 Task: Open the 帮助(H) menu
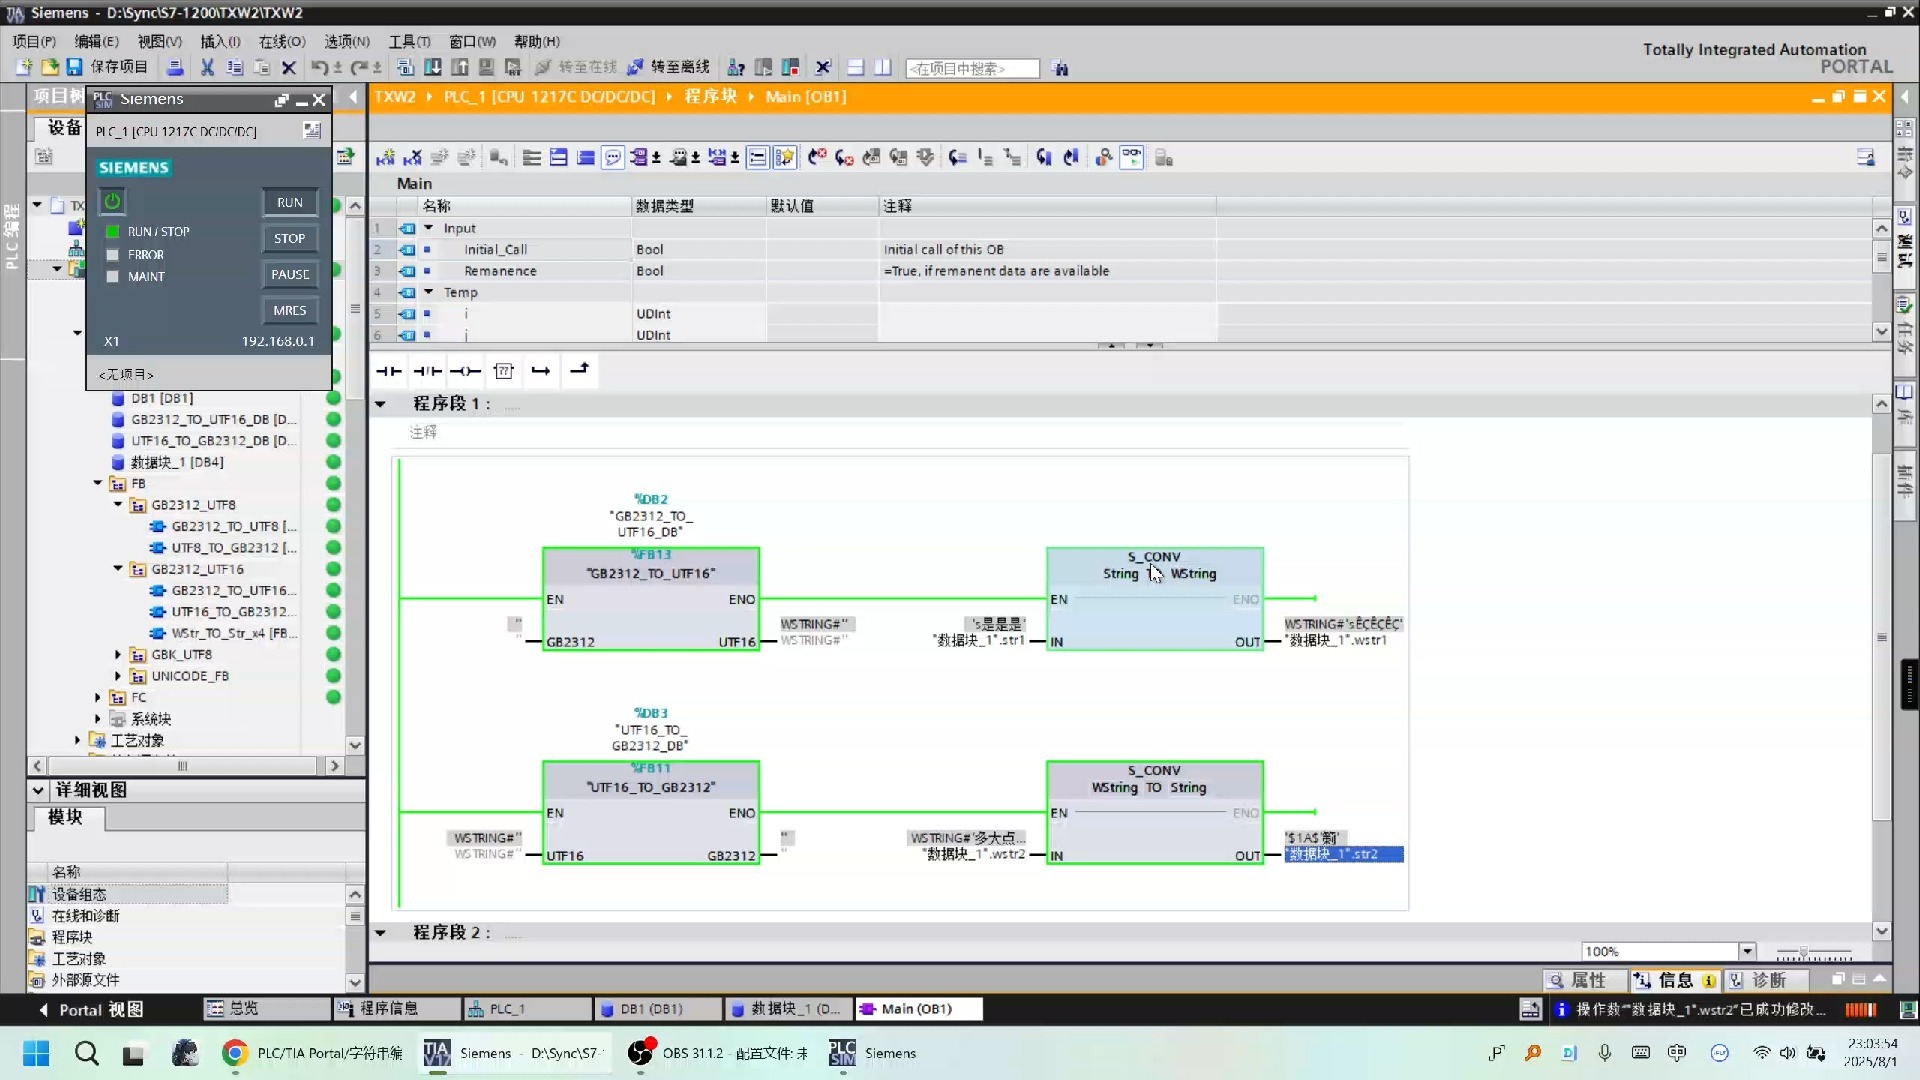(x=537, y=41)
